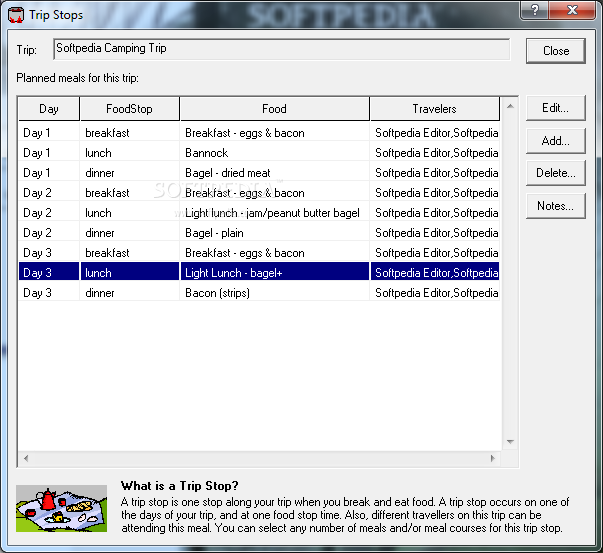Click Travelers cell in Day 1 breakfast row
Screen dimensions: 603x553
point(435,133)
